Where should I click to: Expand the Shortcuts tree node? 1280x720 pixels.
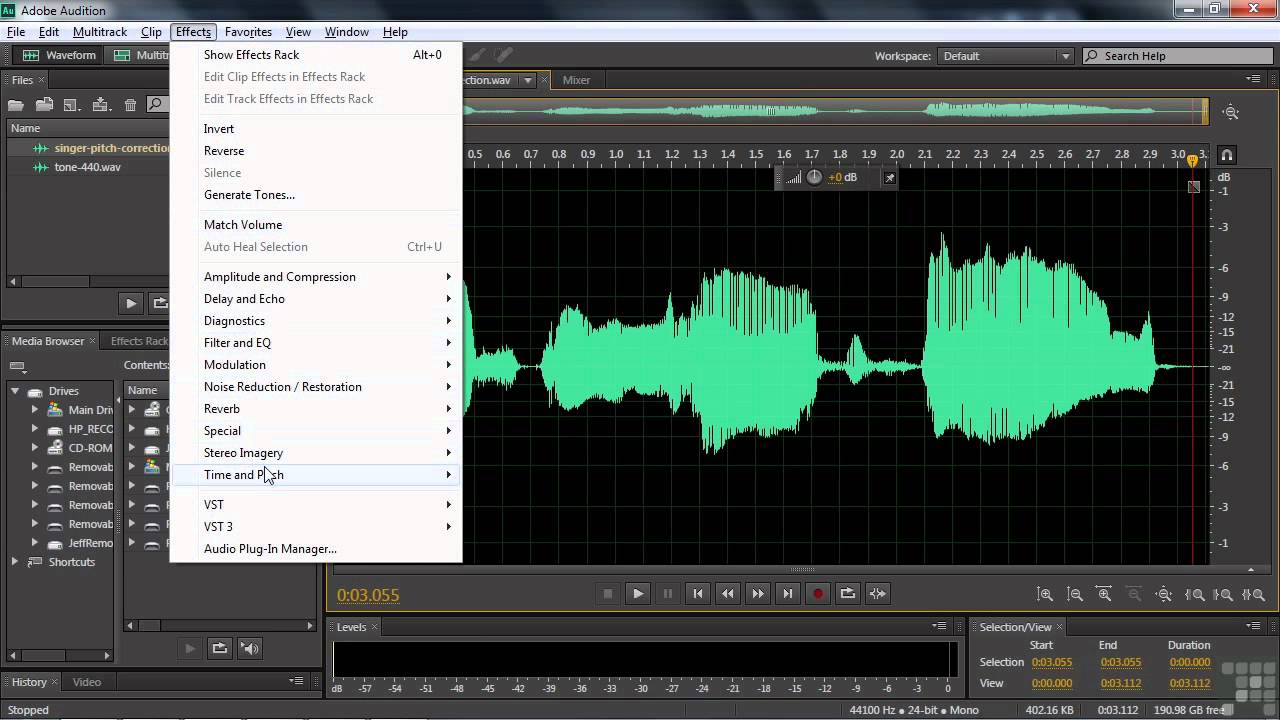coord(15,562)
